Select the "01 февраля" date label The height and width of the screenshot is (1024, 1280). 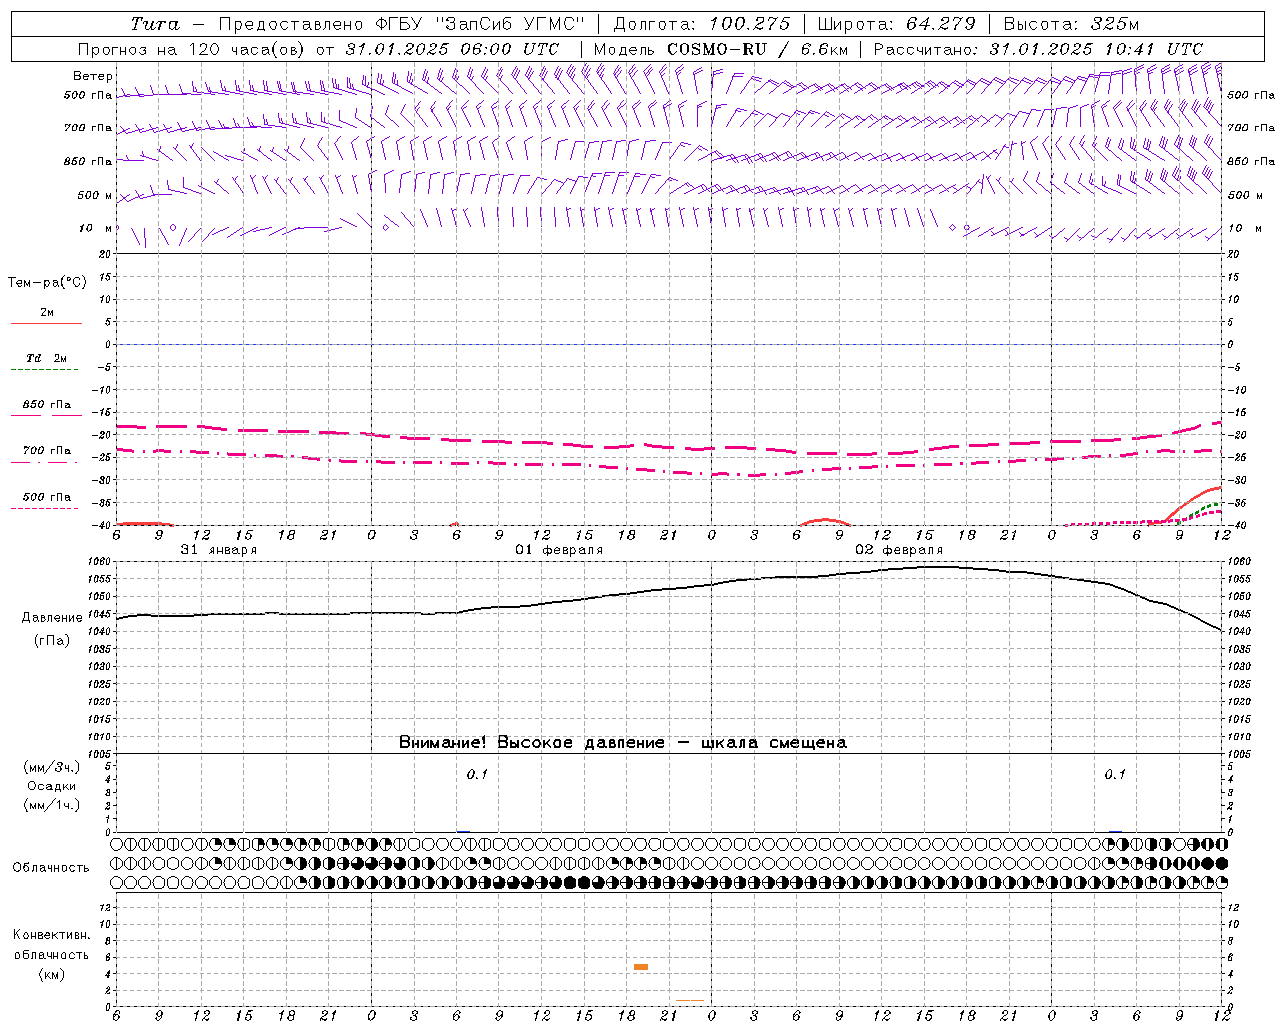[559, 550]
